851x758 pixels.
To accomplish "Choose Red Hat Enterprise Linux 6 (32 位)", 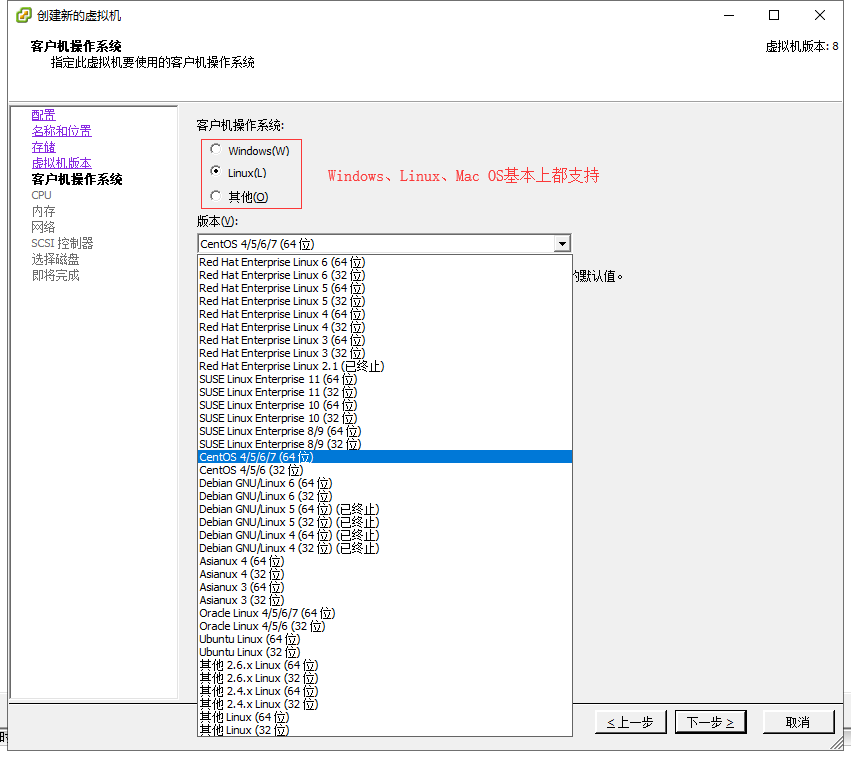I will tap(385, 275).
